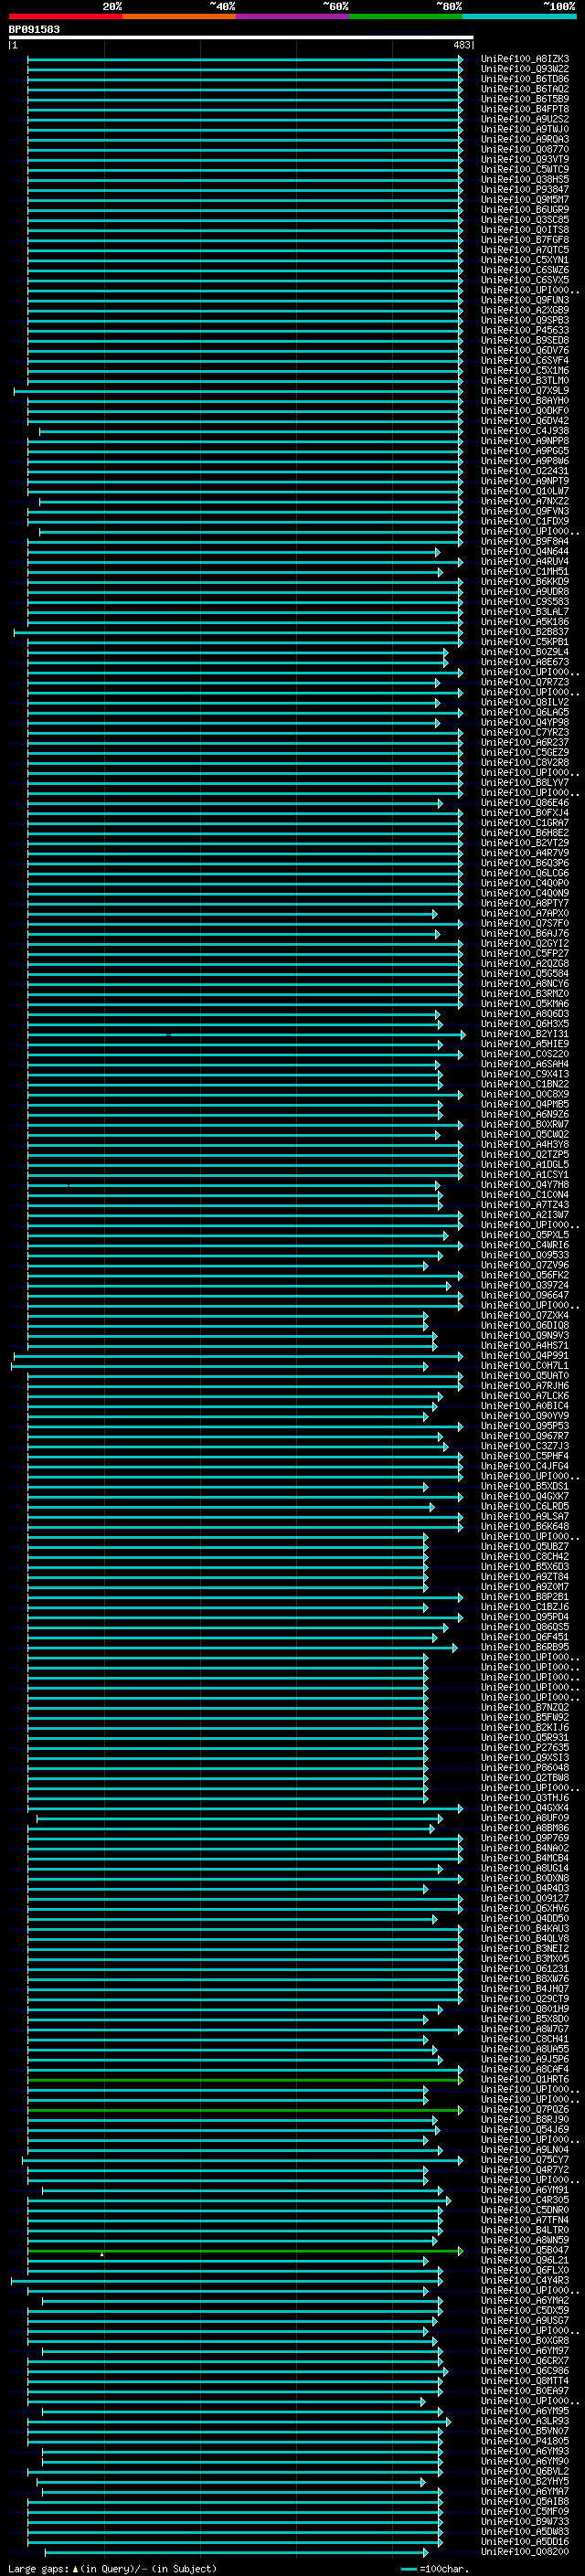The image size is (585, 2576).
Task: Click the green alignment bar for UniRef100_Q5B047
Action: 245,2252
